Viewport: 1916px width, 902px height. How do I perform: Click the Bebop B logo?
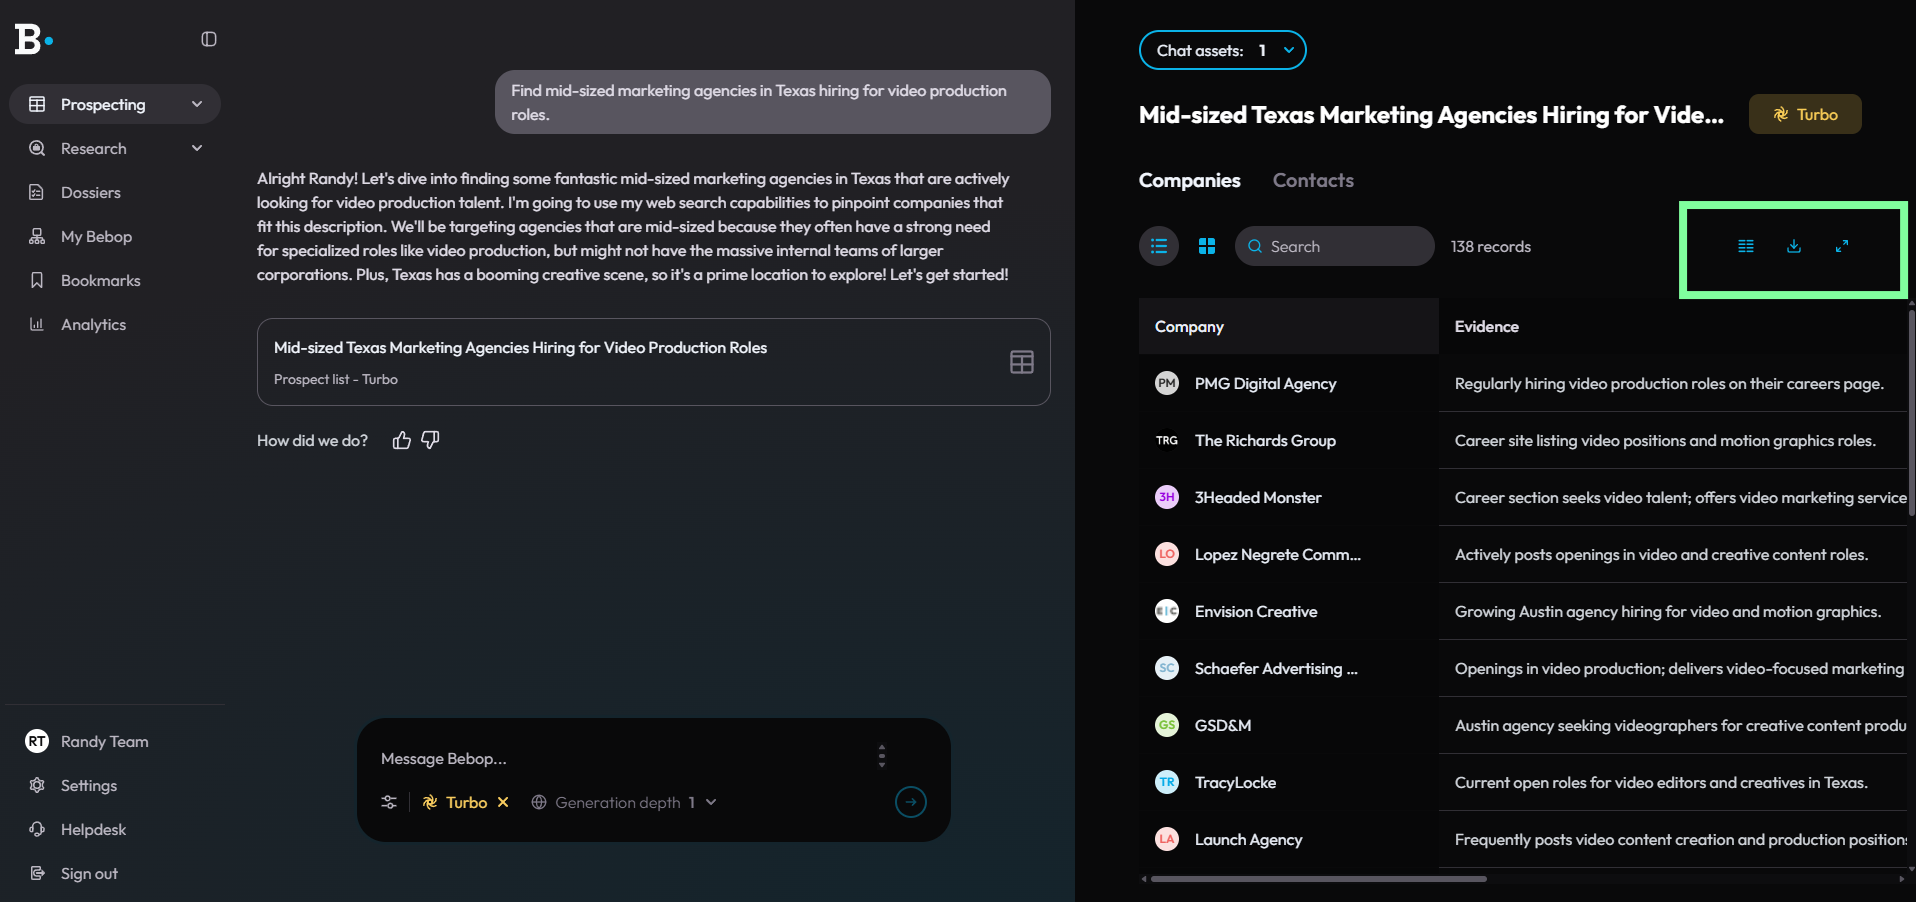pos(33,39)
